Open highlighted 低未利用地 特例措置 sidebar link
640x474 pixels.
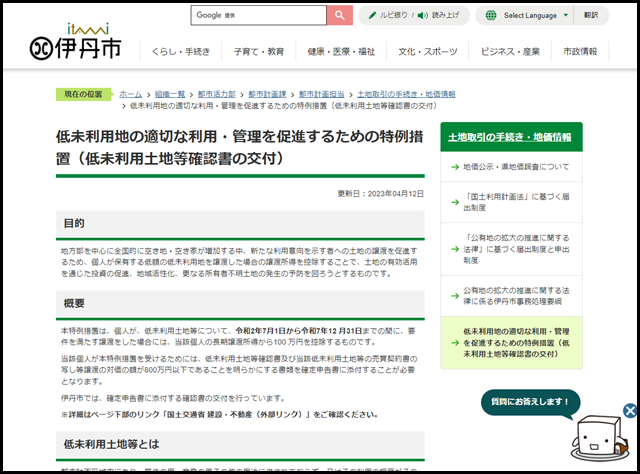(x=516, y=343)
